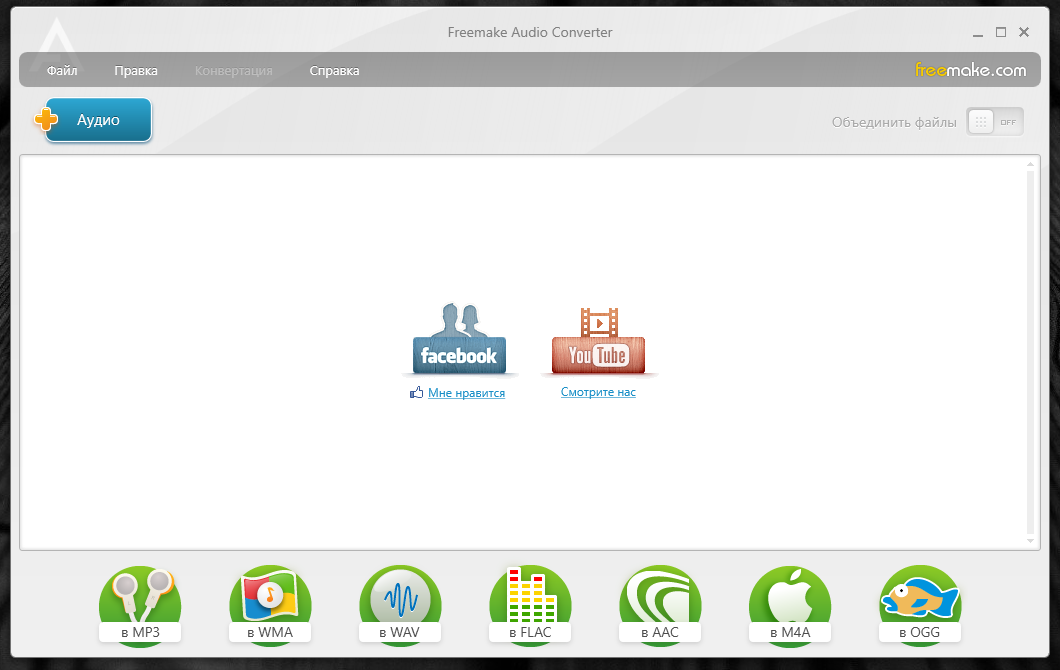Viewport: 1060px width, 670px height.
Task: Convert to OGG using the fish icon
Action: tap(920, 606)
